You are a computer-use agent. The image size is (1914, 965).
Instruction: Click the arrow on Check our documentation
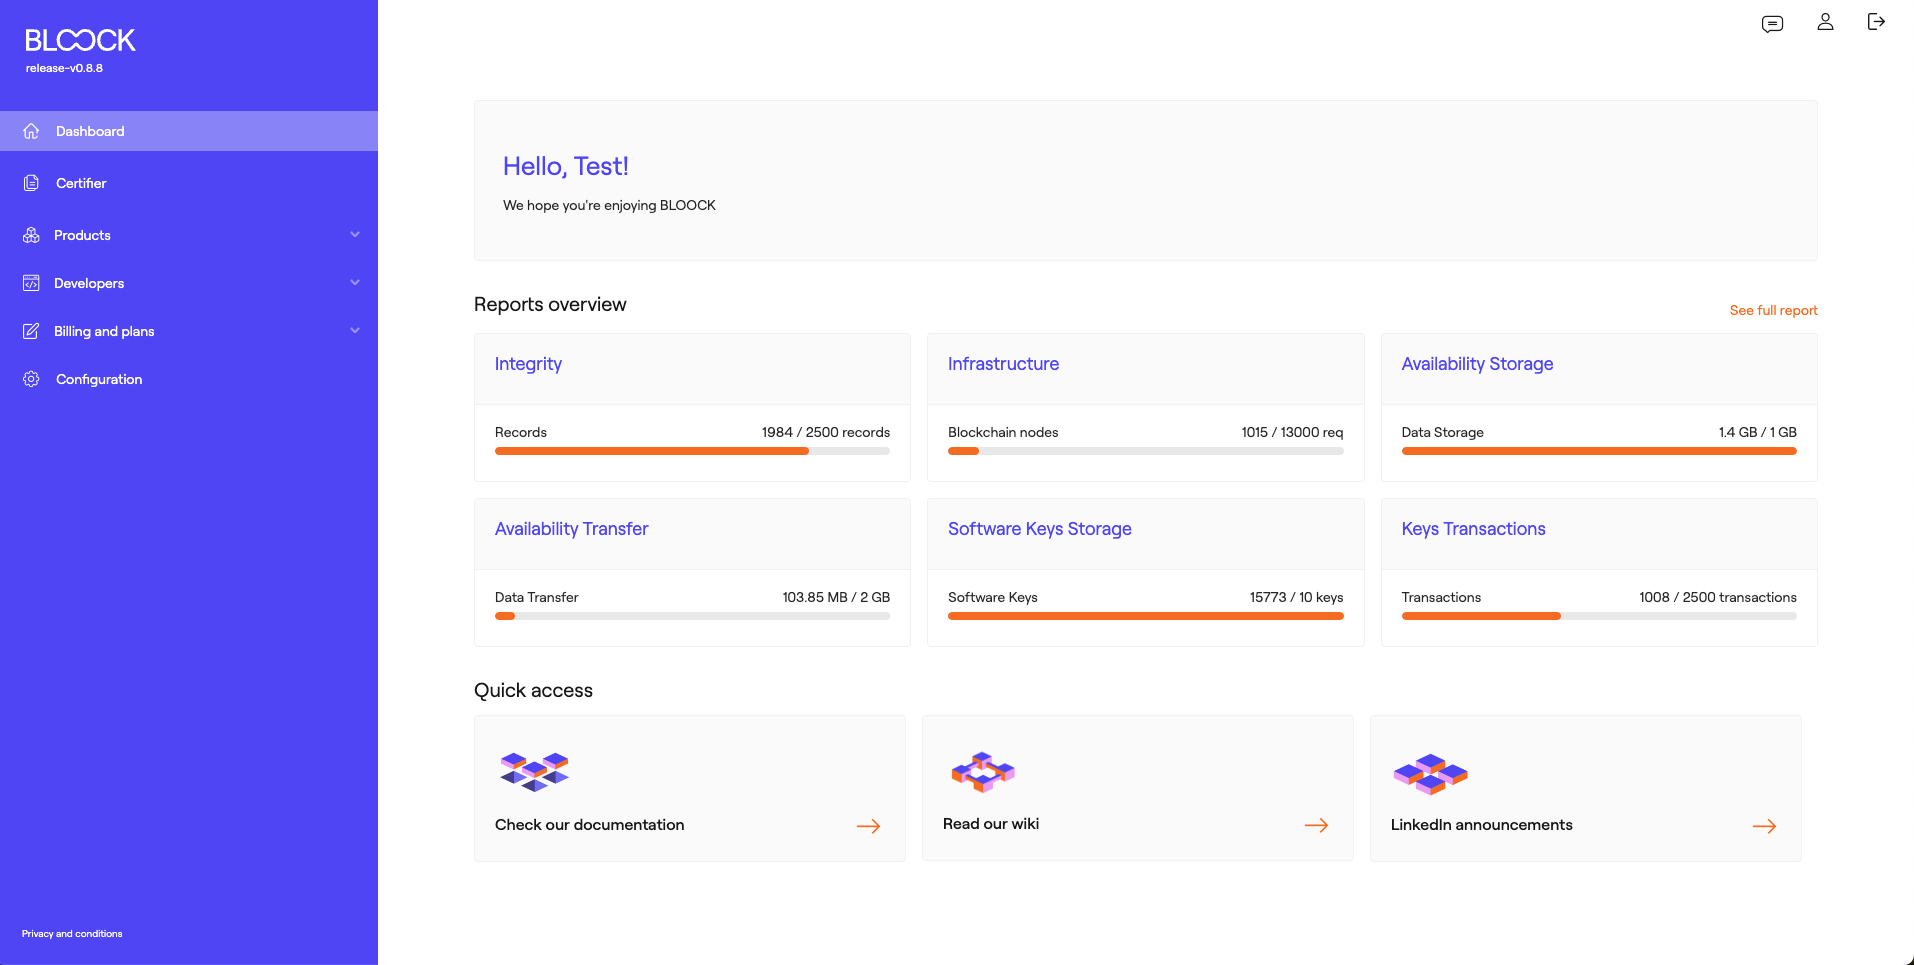(x=868, y=826)
